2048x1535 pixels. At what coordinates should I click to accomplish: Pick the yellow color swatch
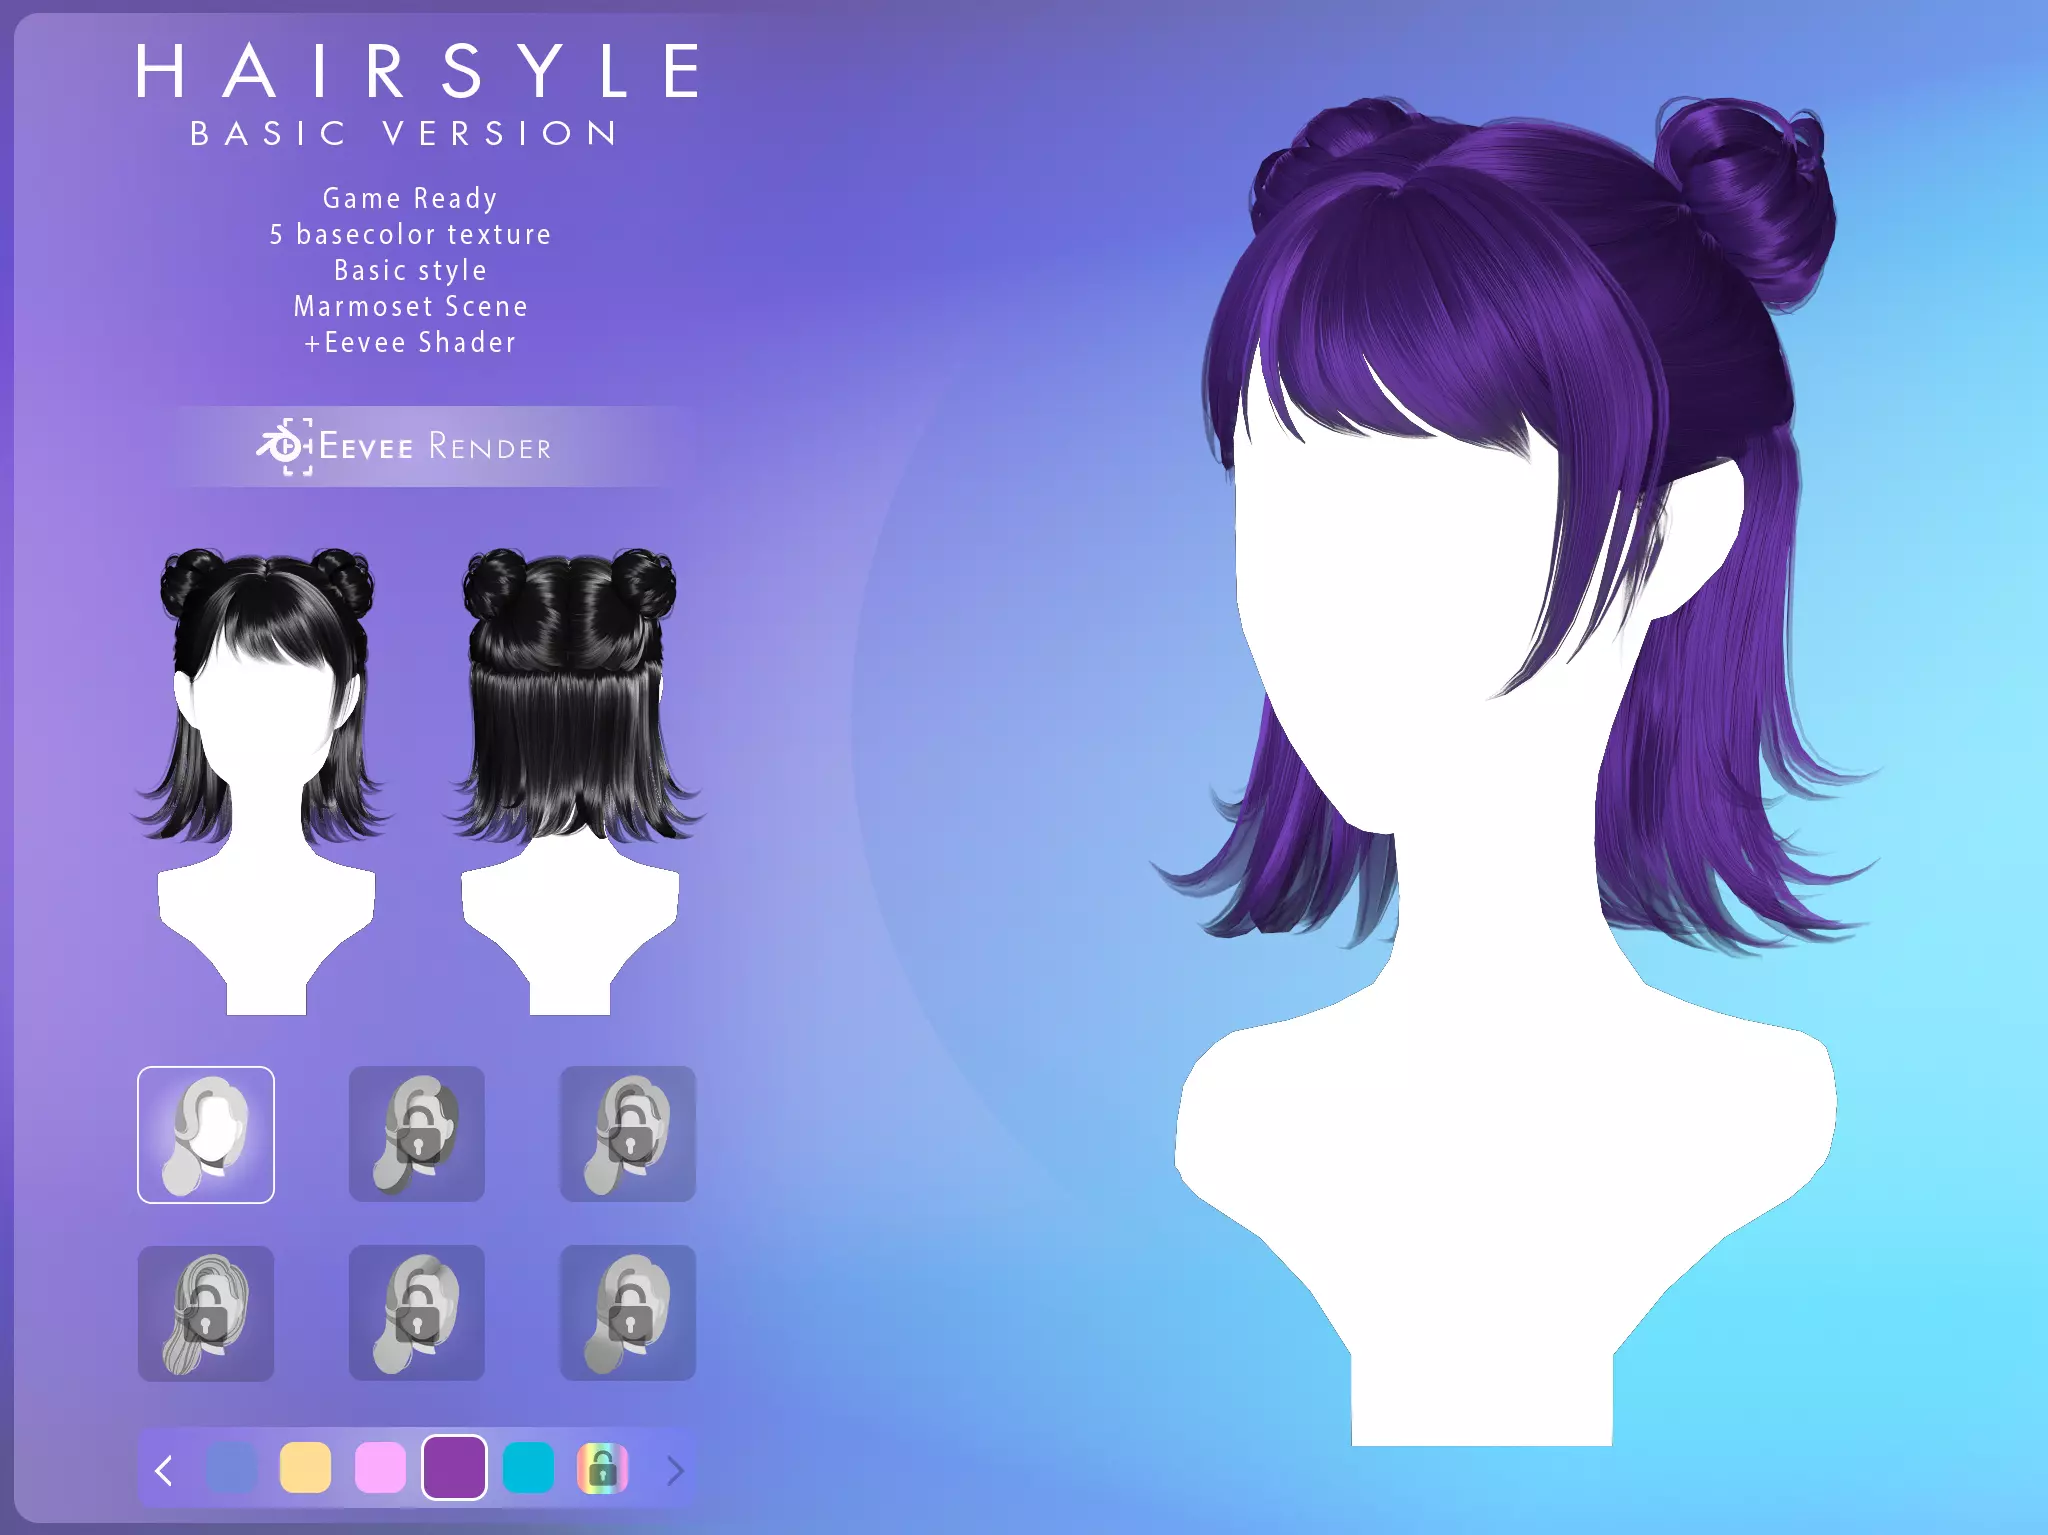pyautogui.click(x=305, y=1468)
